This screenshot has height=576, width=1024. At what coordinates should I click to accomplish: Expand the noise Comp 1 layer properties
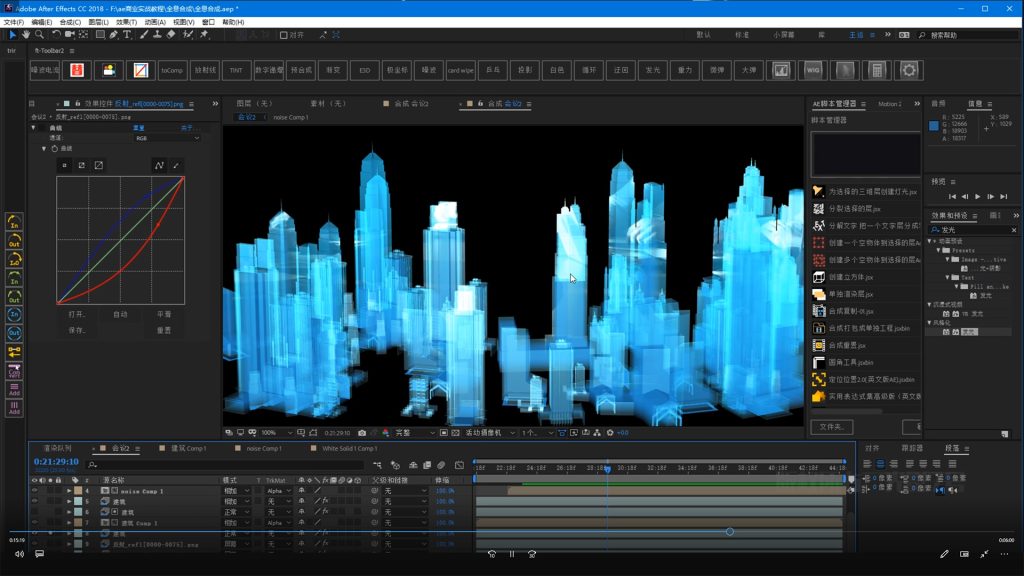pos(69,491)
